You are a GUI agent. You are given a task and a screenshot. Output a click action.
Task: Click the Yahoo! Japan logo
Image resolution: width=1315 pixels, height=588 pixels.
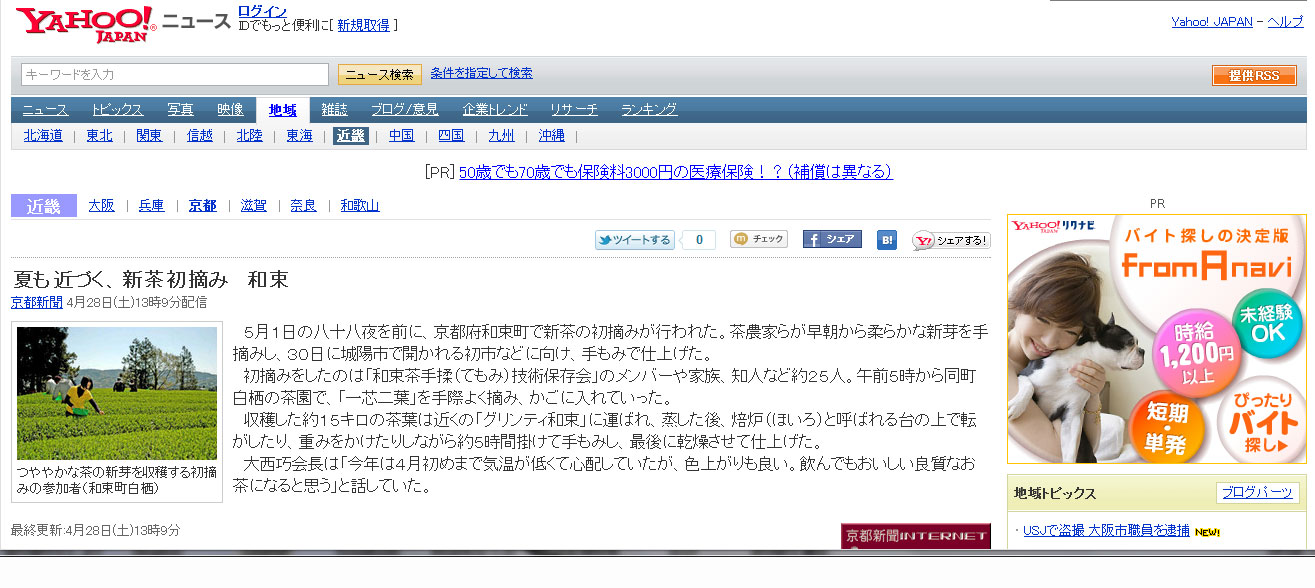pyautogui.click(x=86, y=24)
